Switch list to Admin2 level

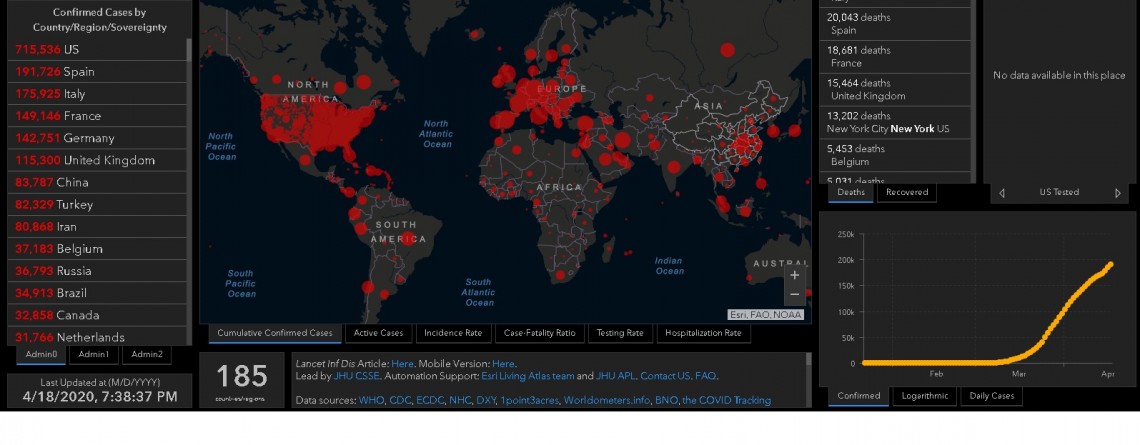[x=146, y=354]
